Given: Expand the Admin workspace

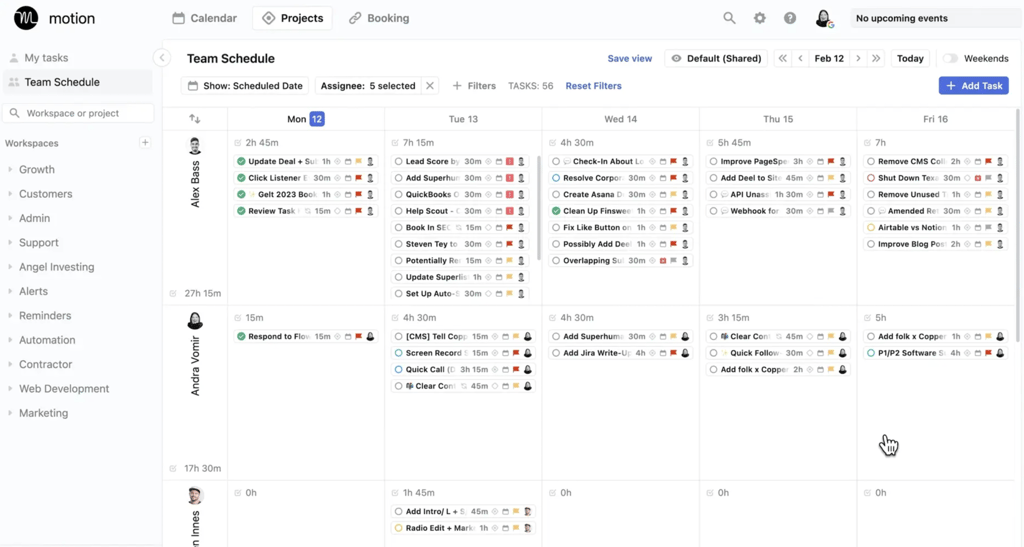Looking at the screenshot, I should [x=10, y=218].
